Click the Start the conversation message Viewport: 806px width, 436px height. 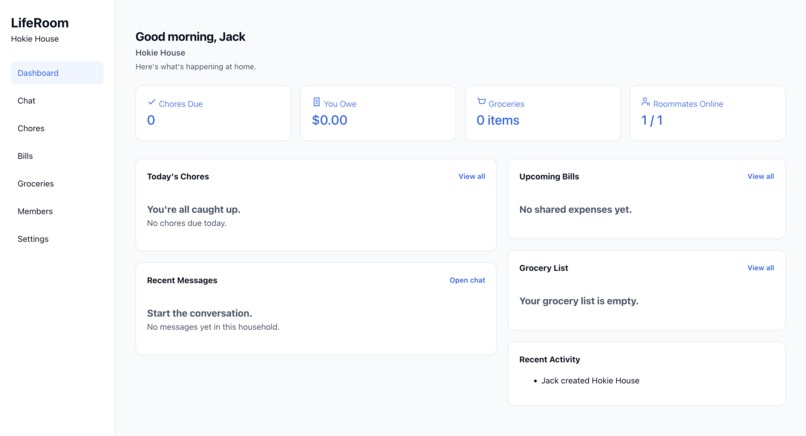pyautogui.click(x=199, y=314)
